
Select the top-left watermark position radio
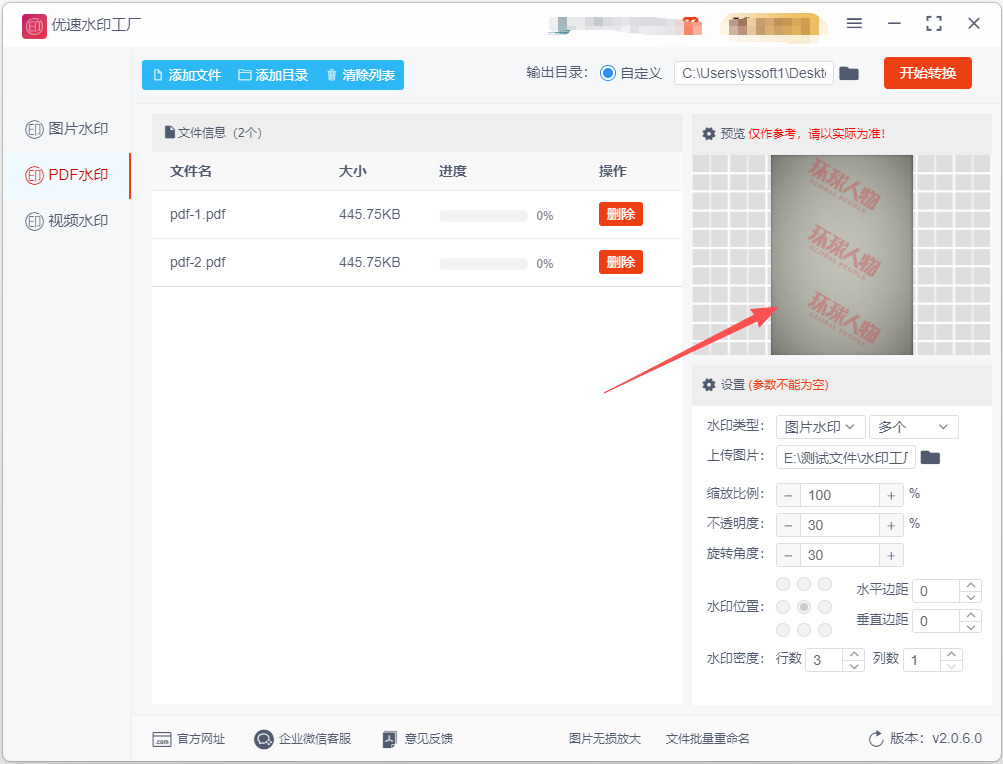tap(783, 584)
